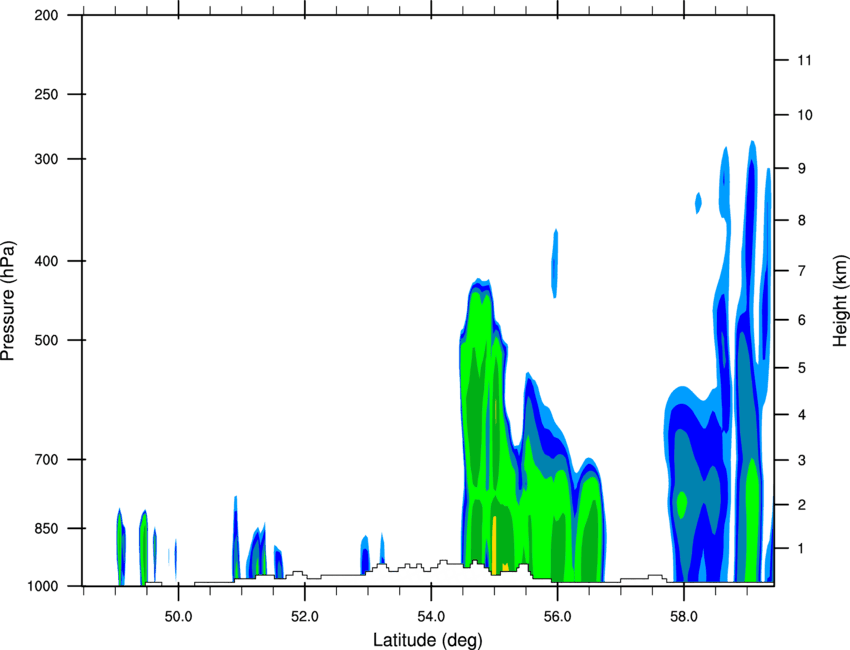Click the isolated light-blue blob near 56.0 latitude

555,263
